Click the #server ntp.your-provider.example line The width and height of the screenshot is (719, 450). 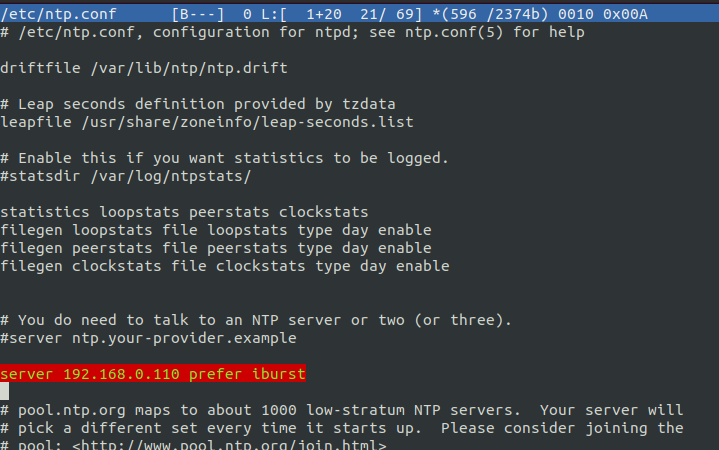pos(149,338)
